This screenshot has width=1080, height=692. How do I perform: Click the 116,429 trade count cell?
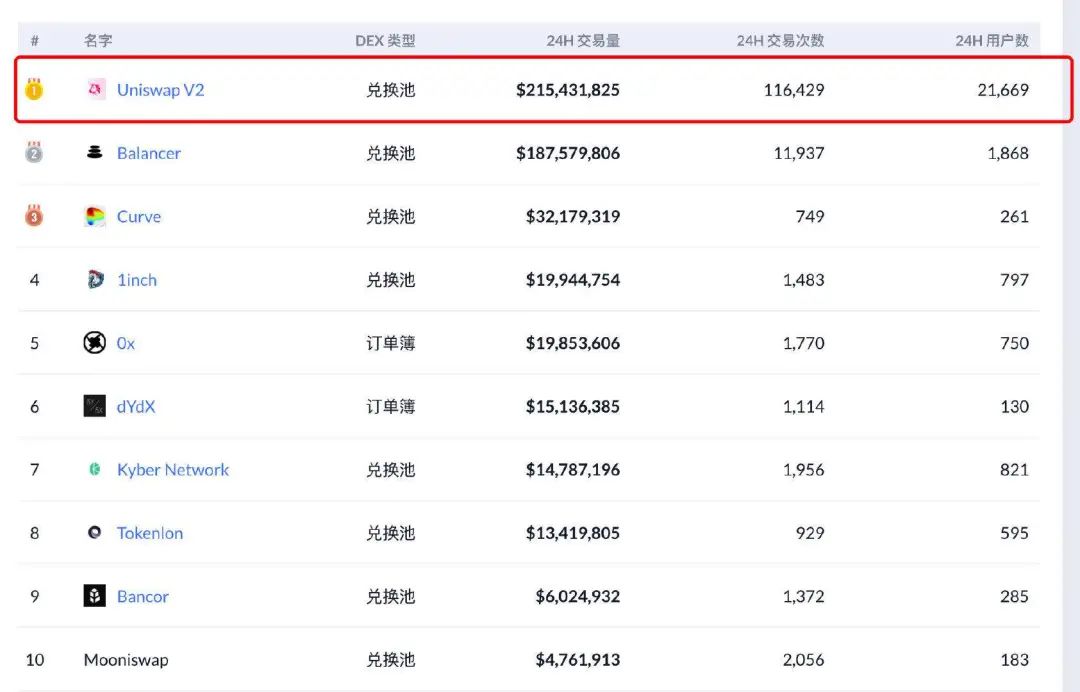[794, 90]
